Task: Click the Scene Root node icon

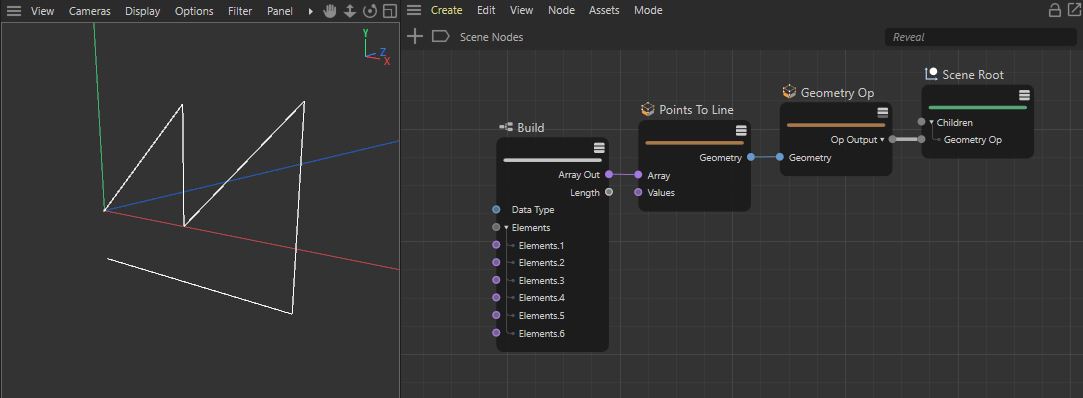Action: 930,74
